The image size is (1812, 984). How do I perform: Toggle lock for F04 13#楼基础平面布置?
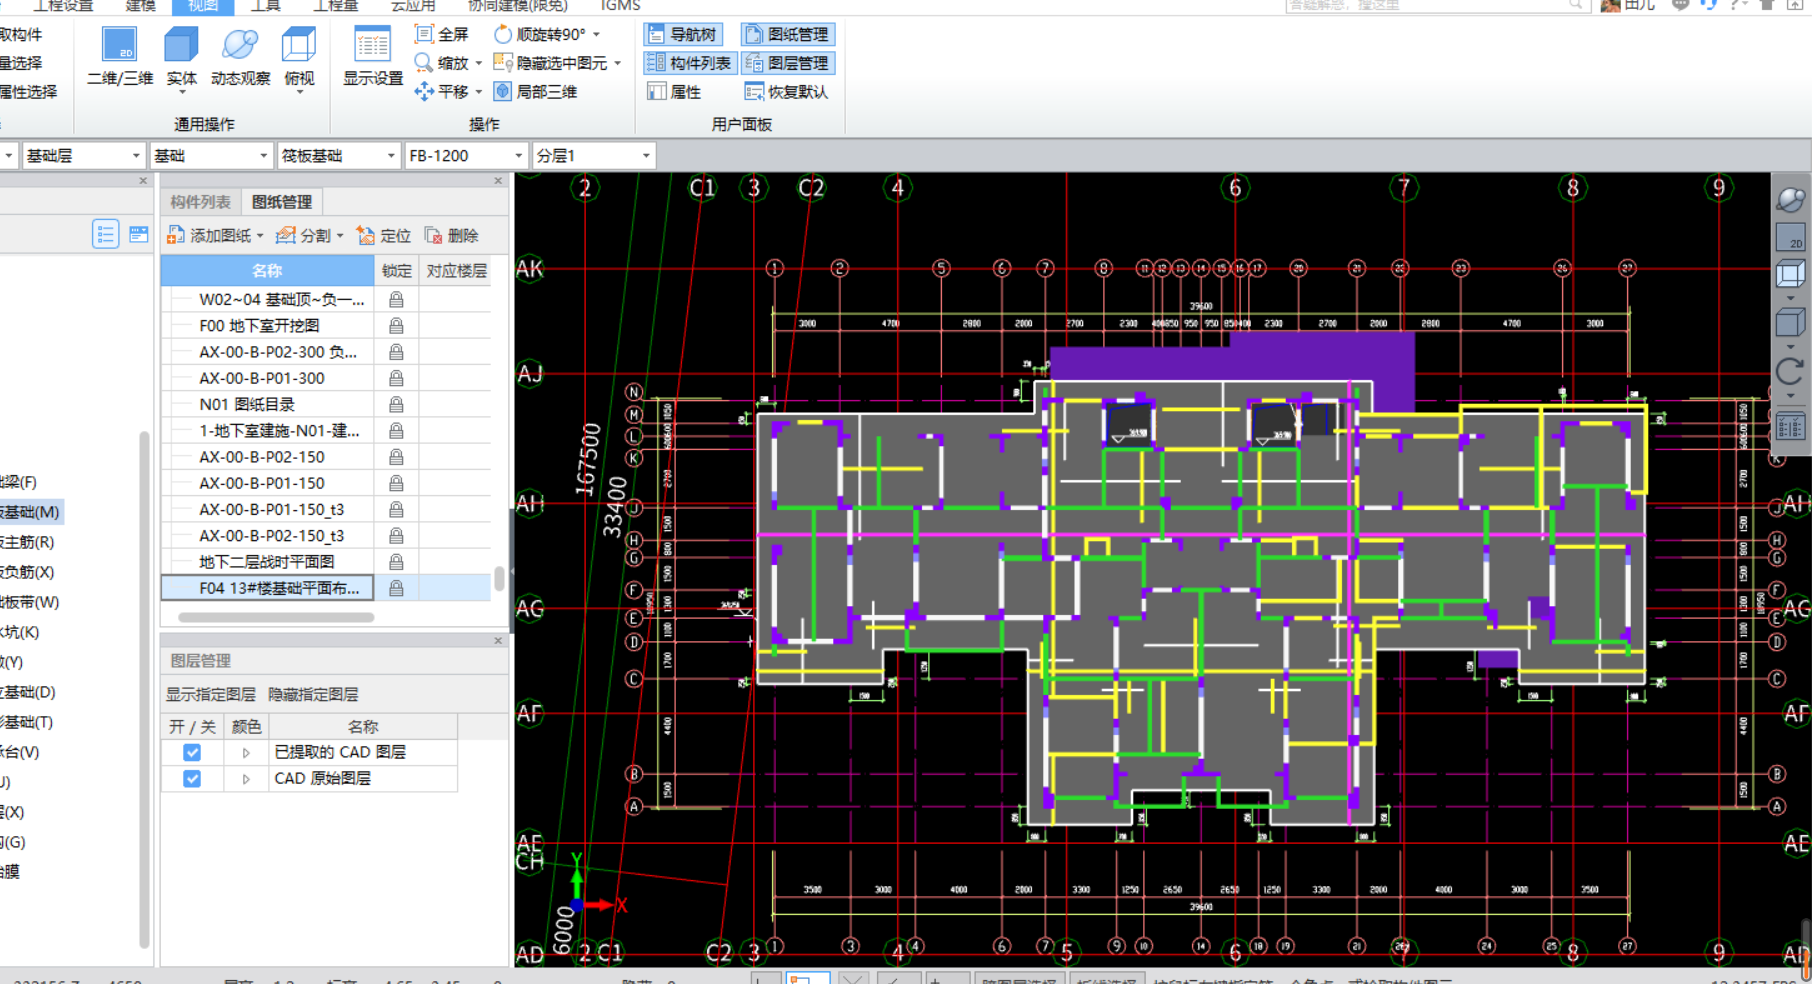(396, 588)
